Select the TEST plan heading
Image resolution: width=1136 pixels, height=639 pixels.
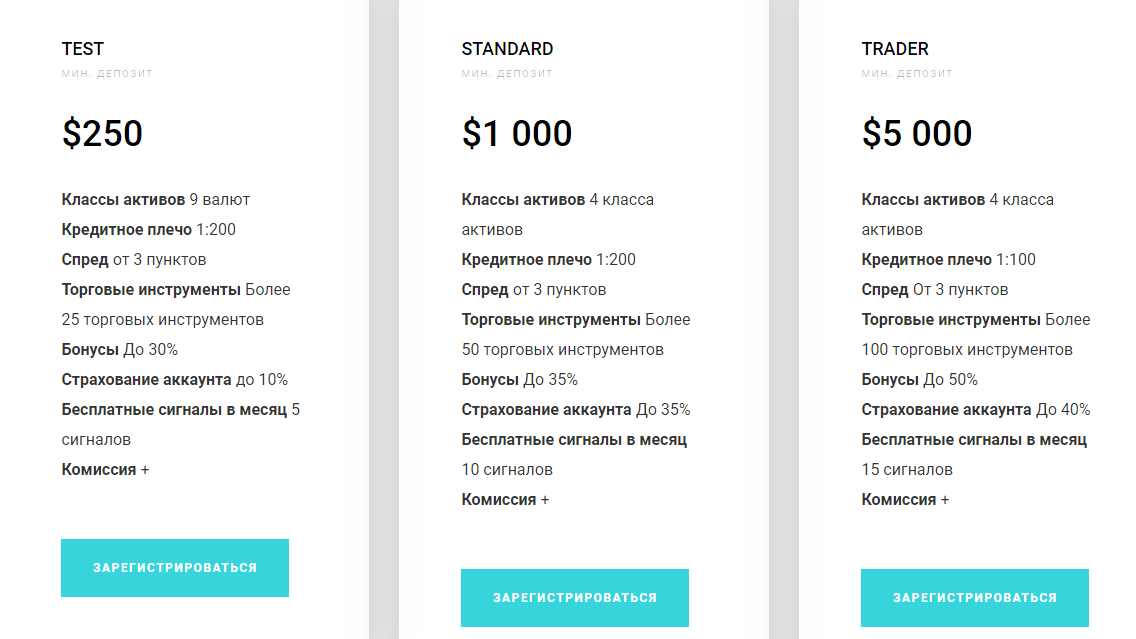coord(83,48)
